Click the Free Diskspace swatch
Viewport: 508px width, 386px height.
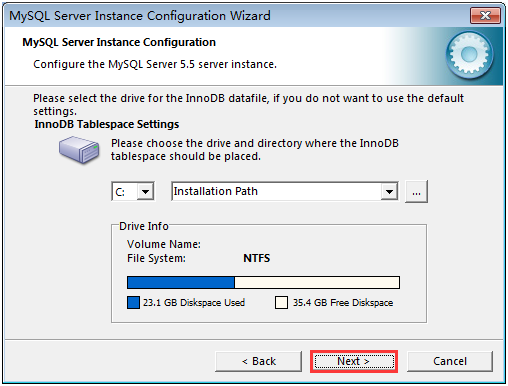[281, 303]
